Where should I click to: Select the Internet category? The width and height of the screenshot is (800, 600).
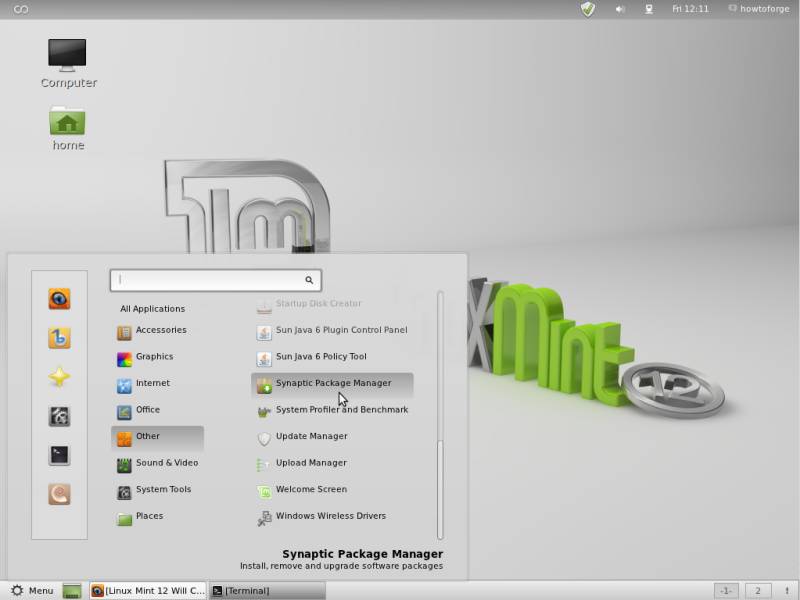point(157,384)
